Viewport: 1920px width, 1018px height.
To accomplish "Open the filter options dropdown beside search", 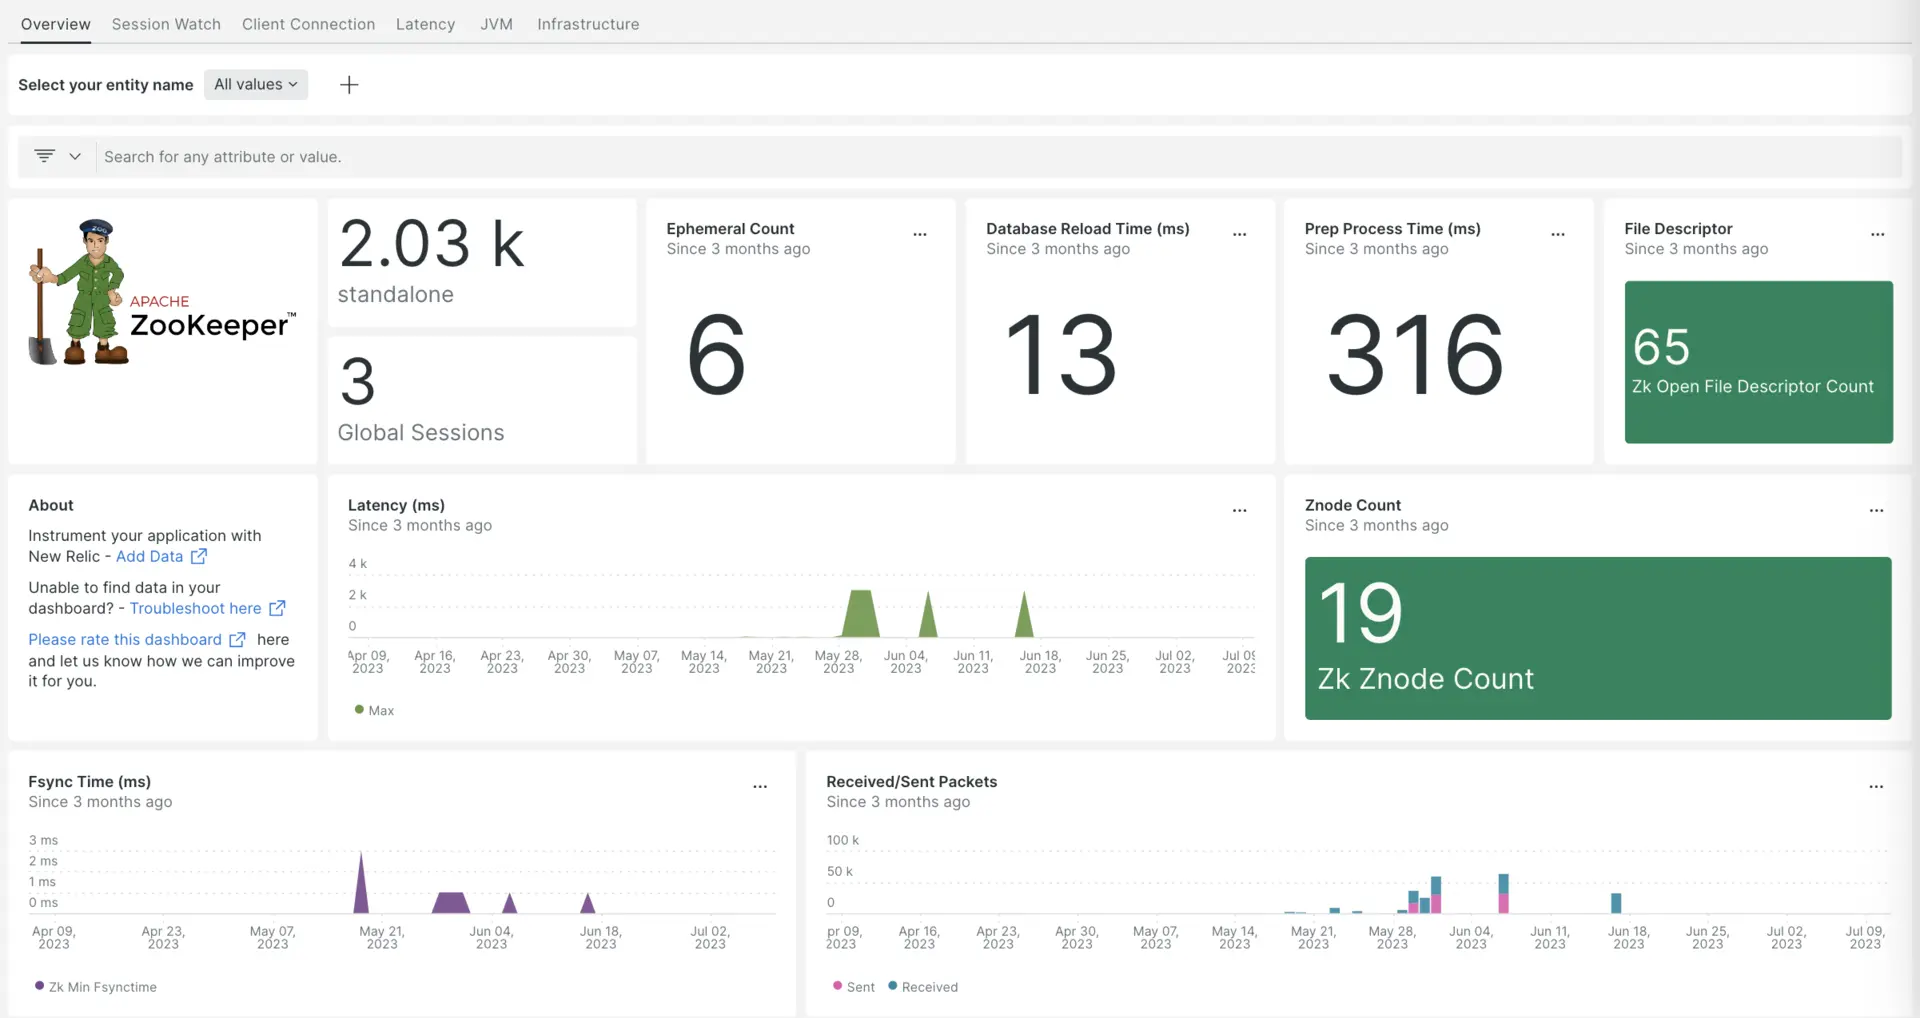I will point(57,157).
